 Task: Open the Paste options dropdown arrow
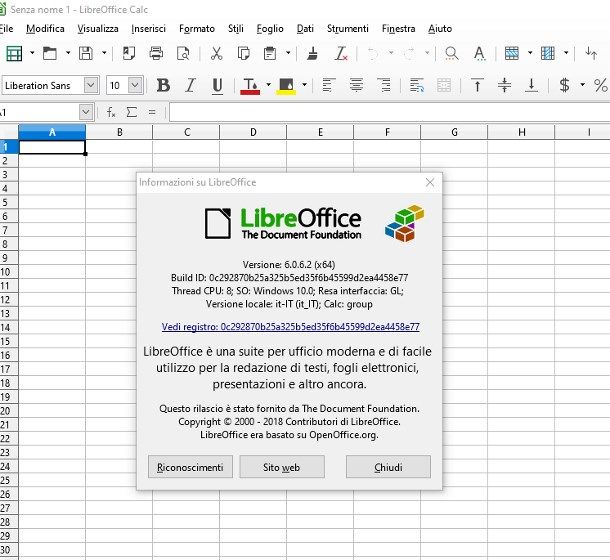click(288, 53)
